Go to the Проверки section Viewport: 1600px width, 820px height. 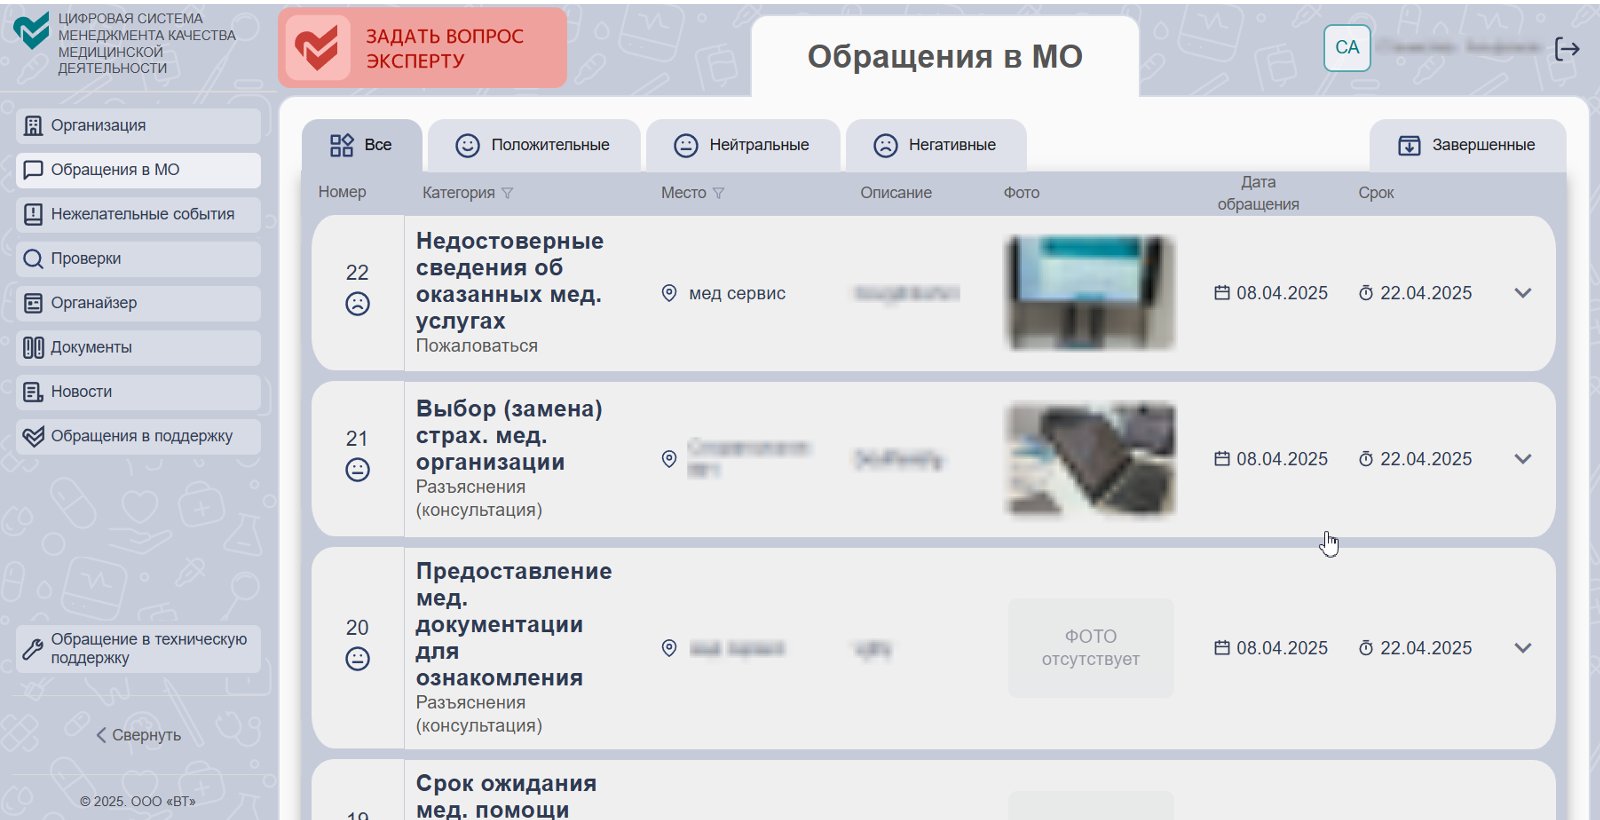pyautogui.click(x=138, y=259)
